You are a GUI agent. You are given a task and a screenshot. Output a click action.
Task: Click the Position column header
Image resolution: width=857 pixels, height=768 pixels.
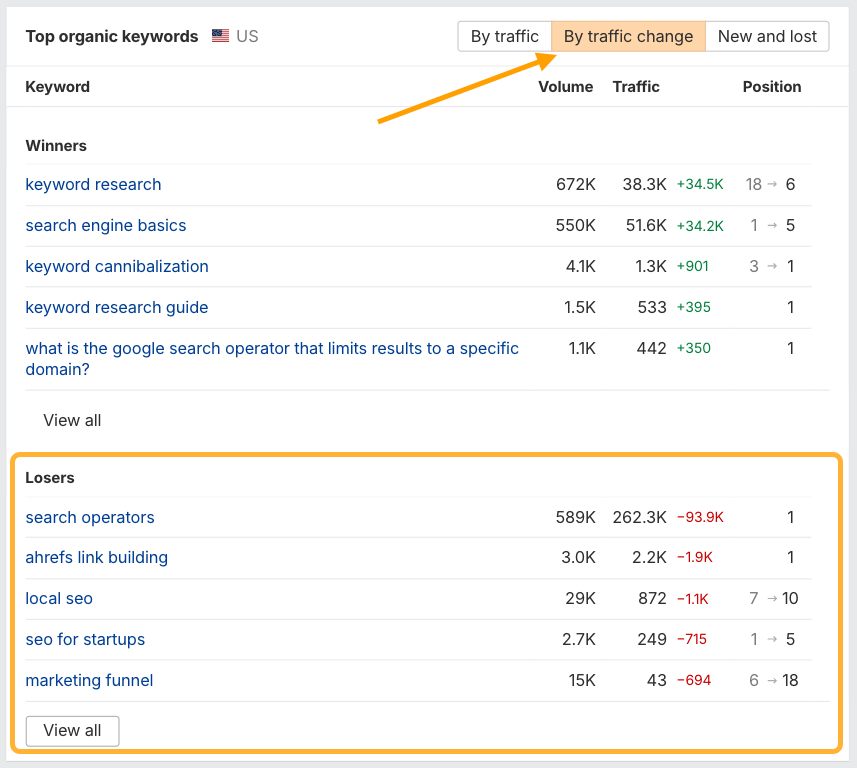(771, 87)
